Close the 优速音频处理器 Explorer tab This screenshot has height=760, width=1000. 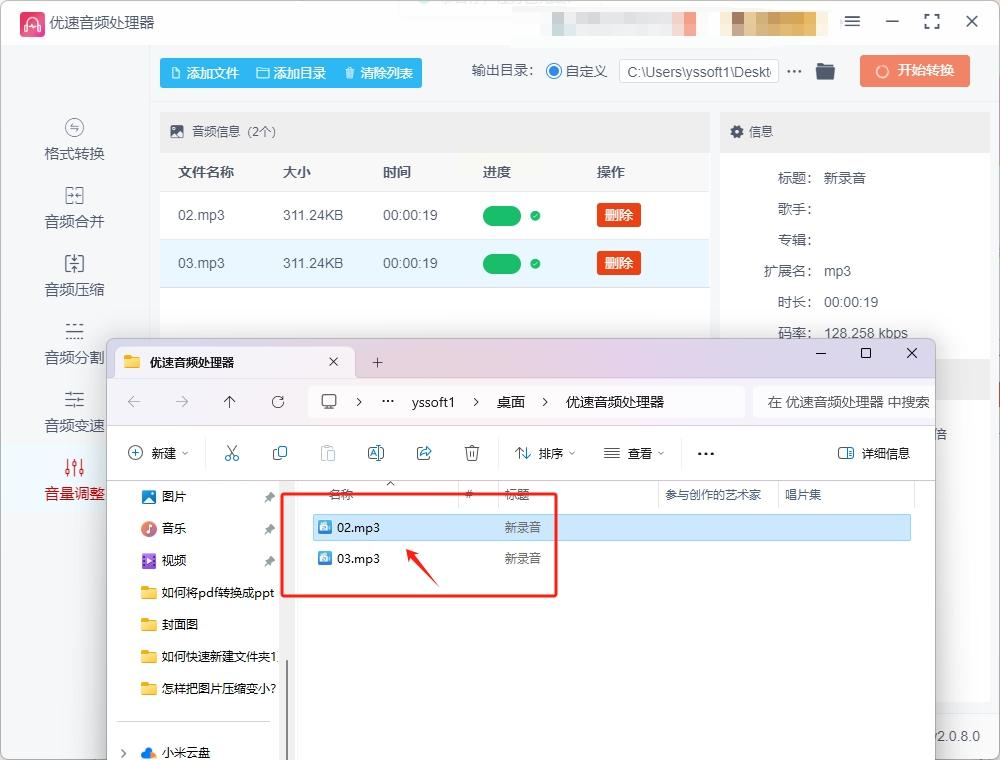click(334, 362)
